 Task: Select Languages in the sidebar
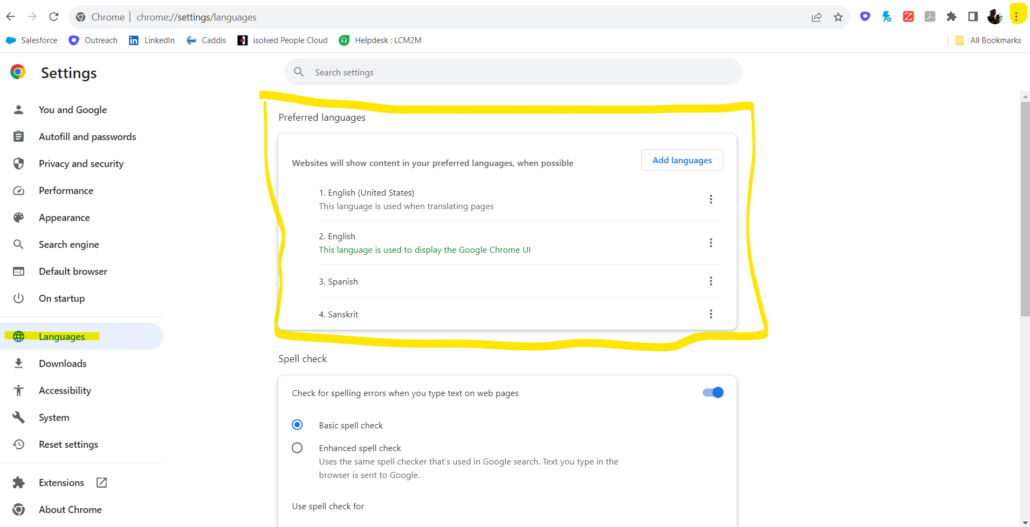pyautogui.click(x=83, y=336)
